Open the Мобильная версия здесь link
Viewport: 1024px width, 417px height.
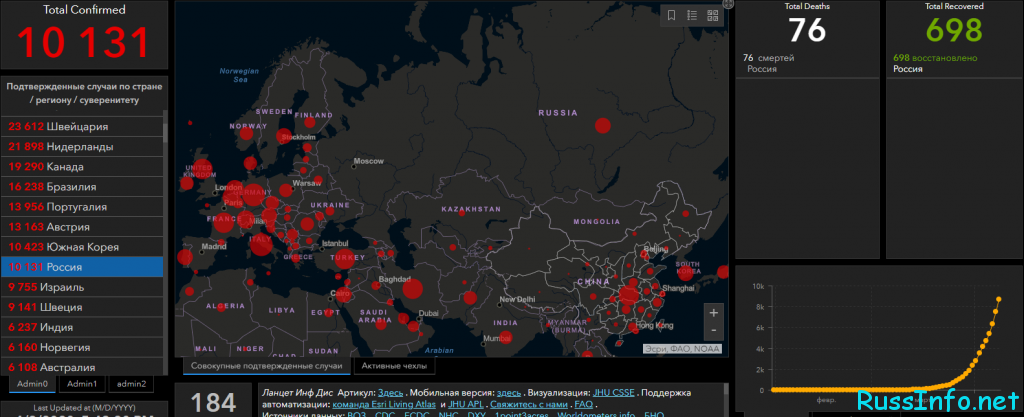(509, 393)
